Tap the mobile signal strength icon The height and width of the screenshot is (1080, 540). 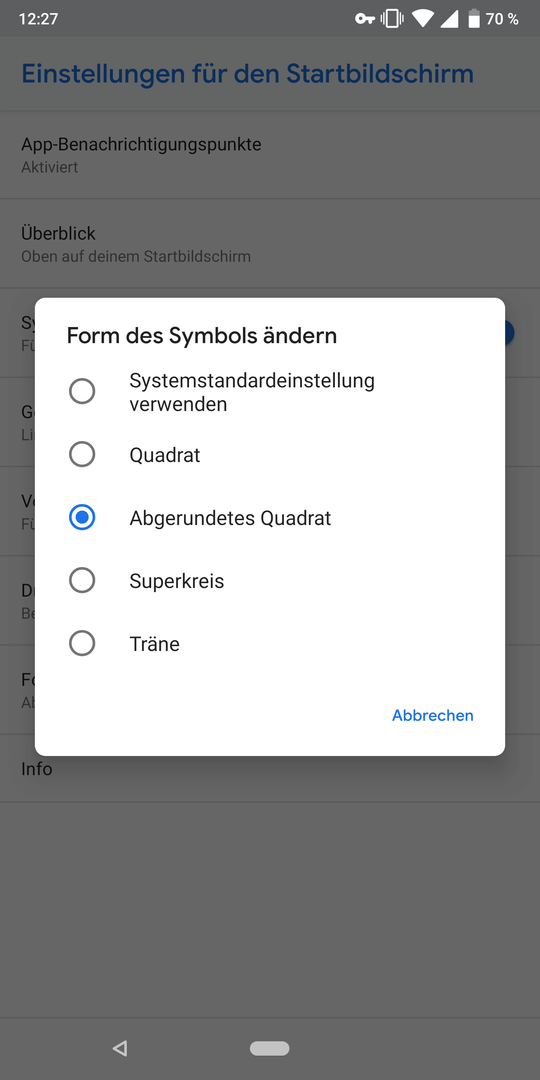tap(449, 19)
